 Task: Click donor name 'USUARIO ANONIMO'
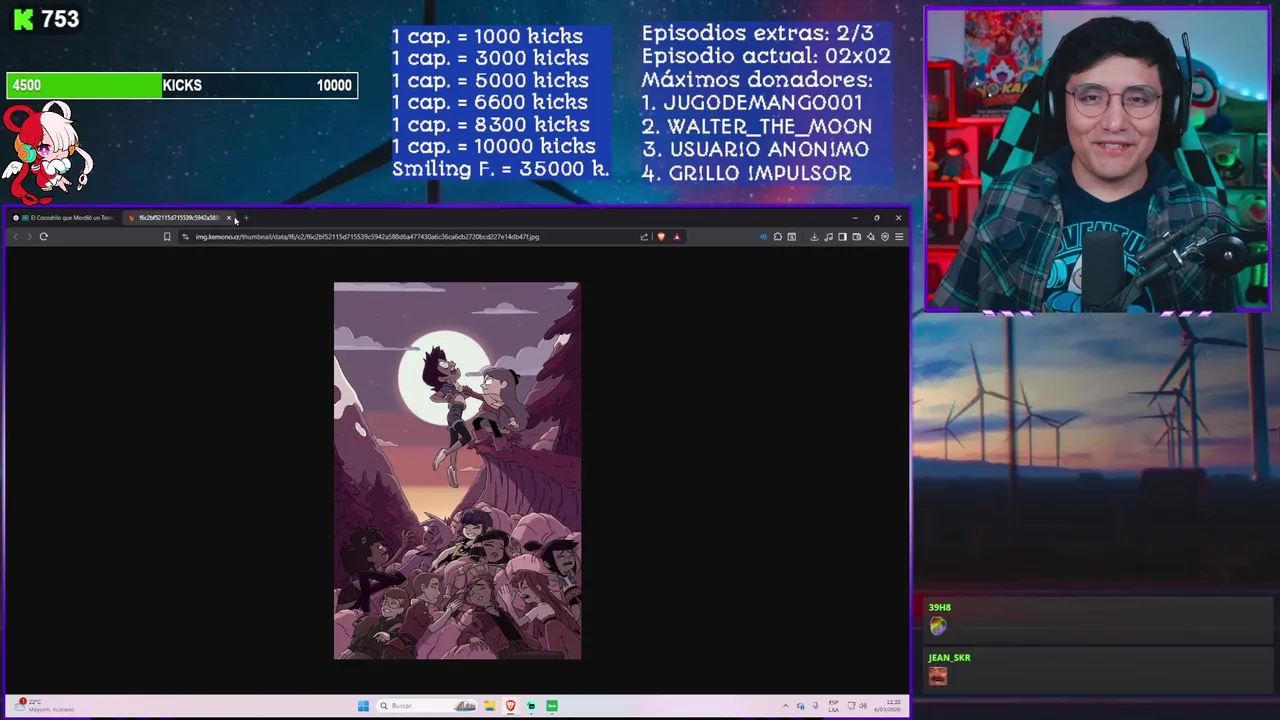pyautogui.click(x=769, y=149)
